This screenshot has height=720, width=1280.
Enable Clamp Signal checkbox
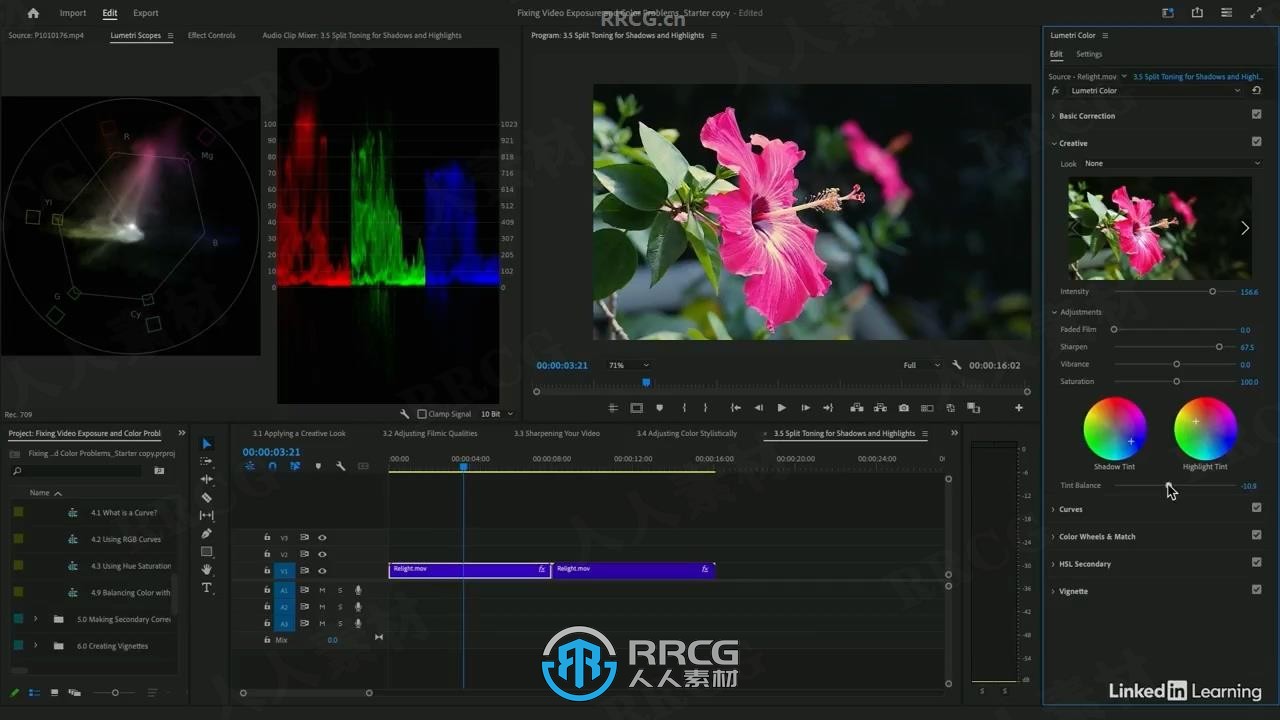(x=422, y=414)
